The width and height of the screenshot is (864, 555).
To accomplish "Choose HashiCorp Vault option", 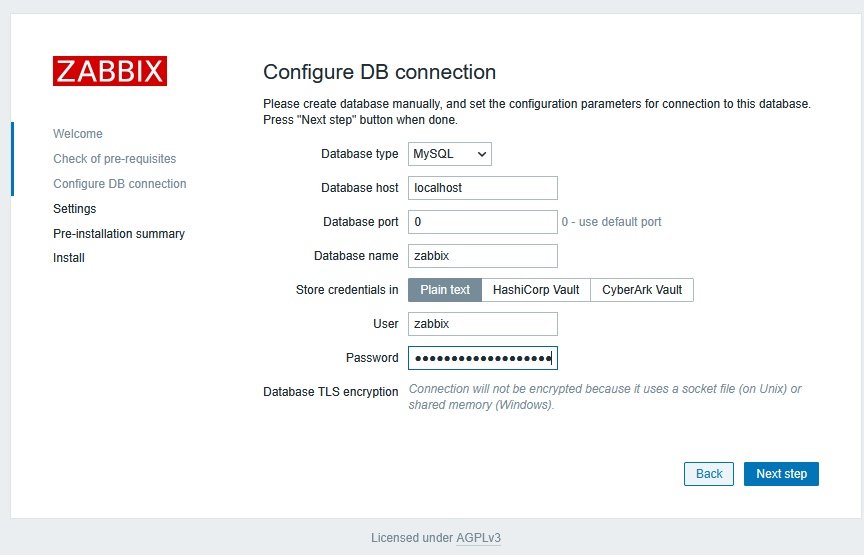I will pos(536,290).
